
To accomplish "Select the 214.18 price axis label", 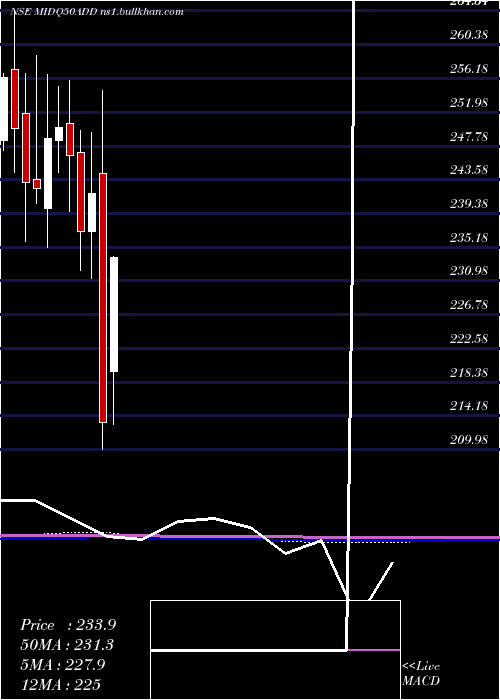I will click(469, 406).
